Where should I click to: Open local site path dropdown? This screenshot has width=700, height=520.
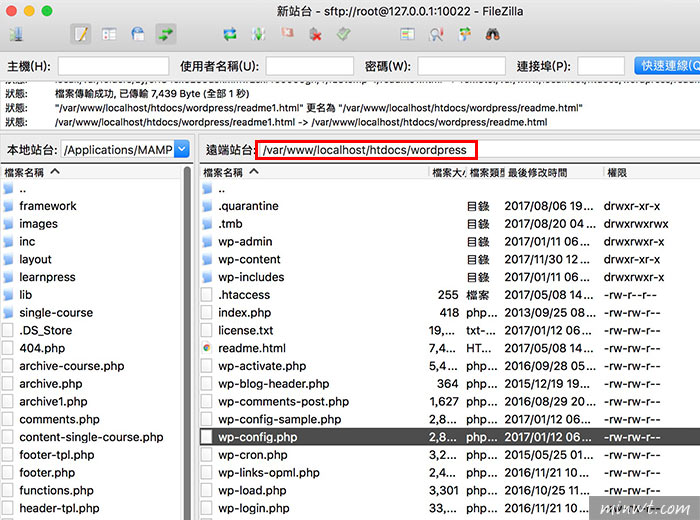pyautogui.click(x=182, y=150)
